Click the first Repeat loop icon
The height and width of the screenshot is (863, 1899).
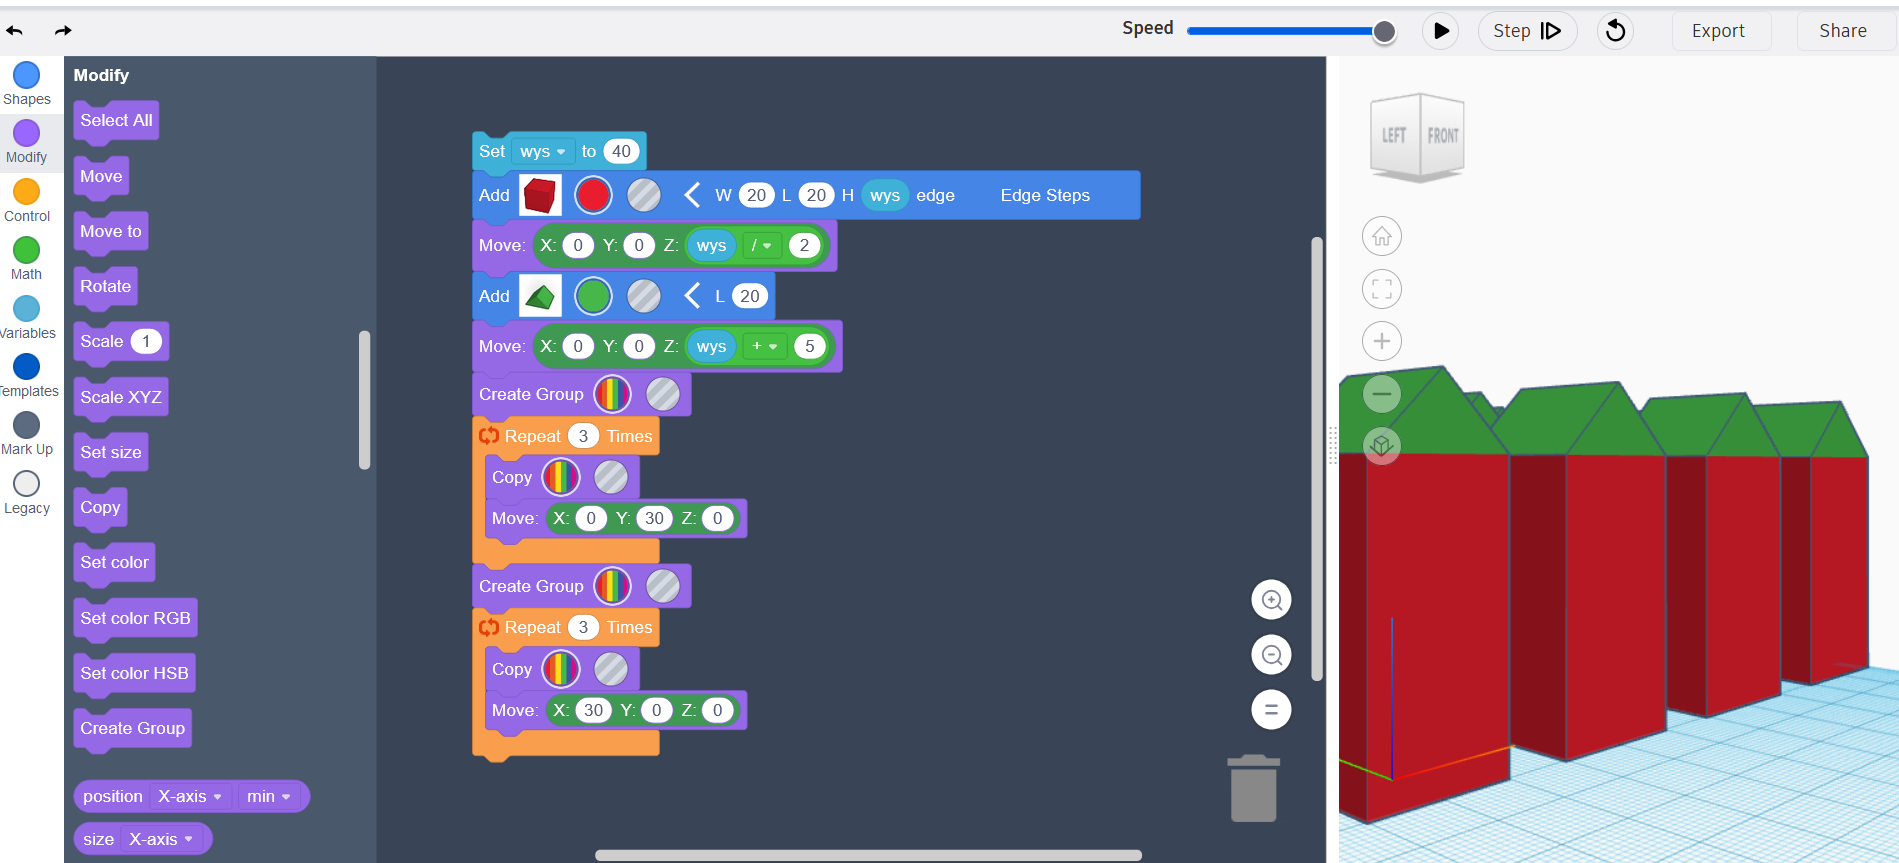point(489,437)
